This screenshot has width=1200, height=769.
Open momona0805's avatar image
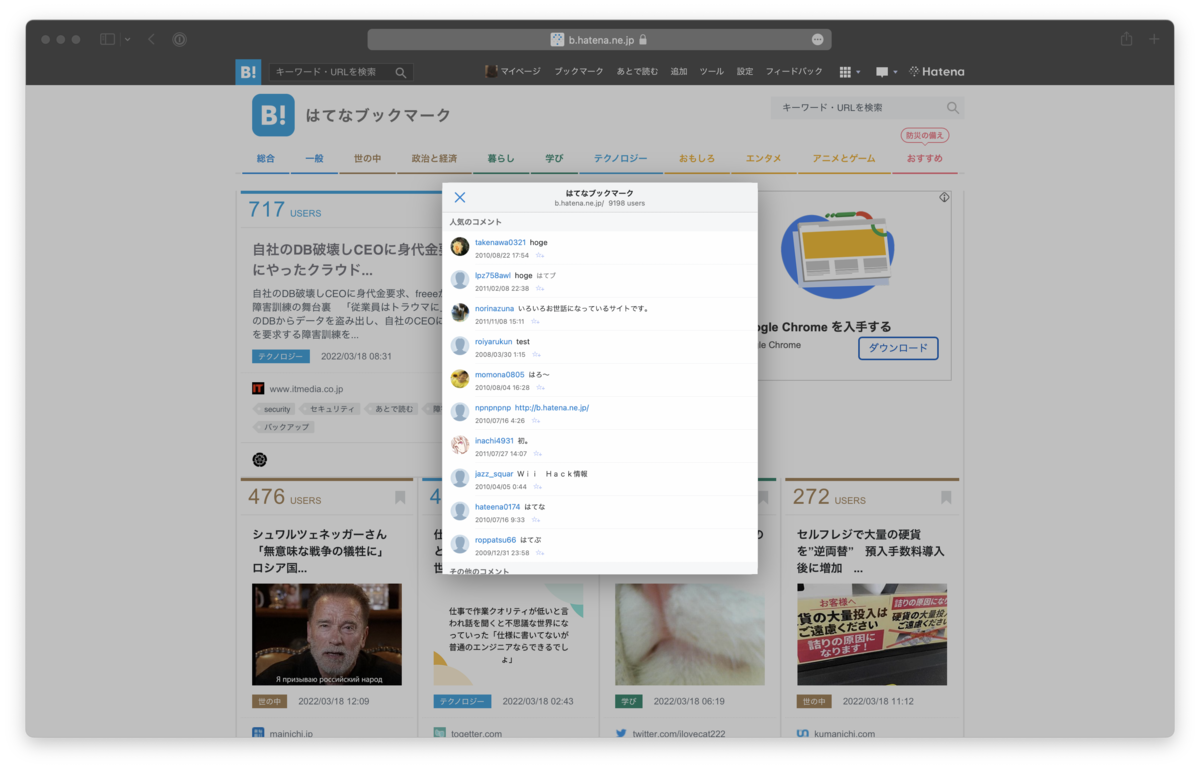(460, 379)
